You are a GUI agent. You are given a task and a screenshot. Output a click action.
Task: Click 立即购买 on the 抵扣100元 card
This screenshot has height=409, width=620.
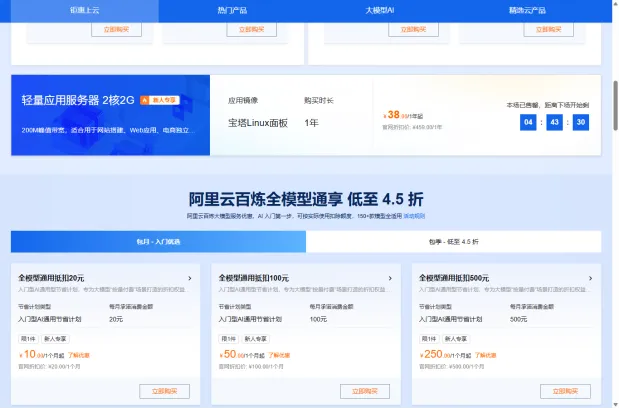click(365, 391)
